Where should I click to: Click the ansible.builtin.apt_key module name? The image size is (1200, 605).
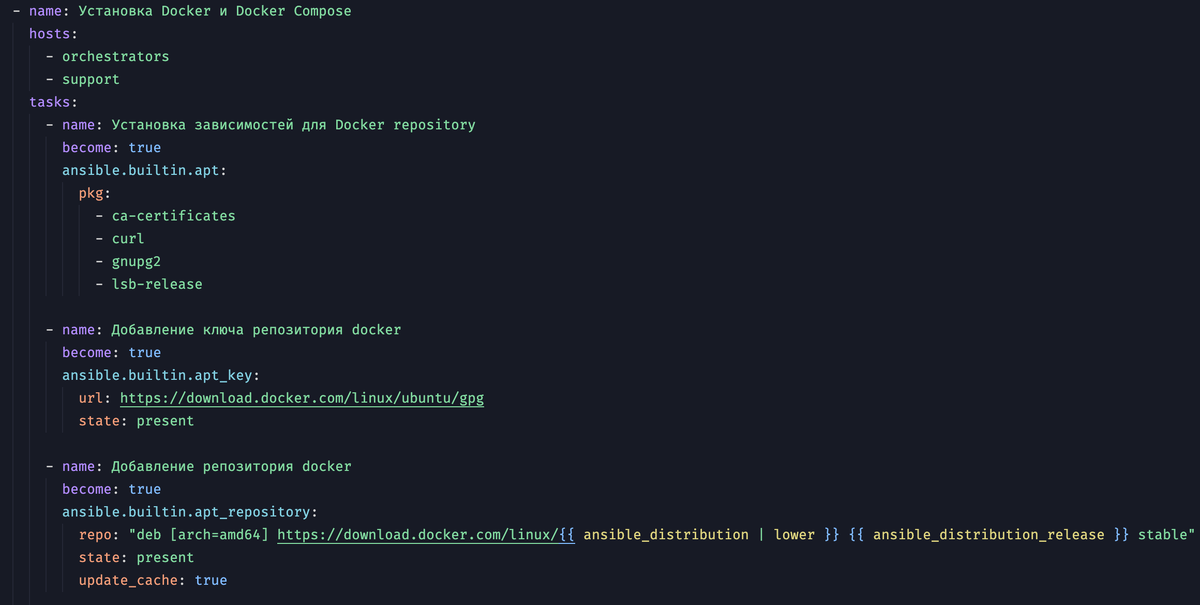[160, 375]
